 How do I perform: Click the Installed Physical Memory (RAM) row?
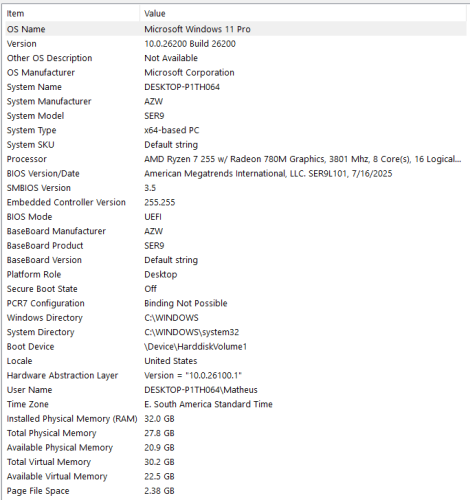(x=236, y=419)
